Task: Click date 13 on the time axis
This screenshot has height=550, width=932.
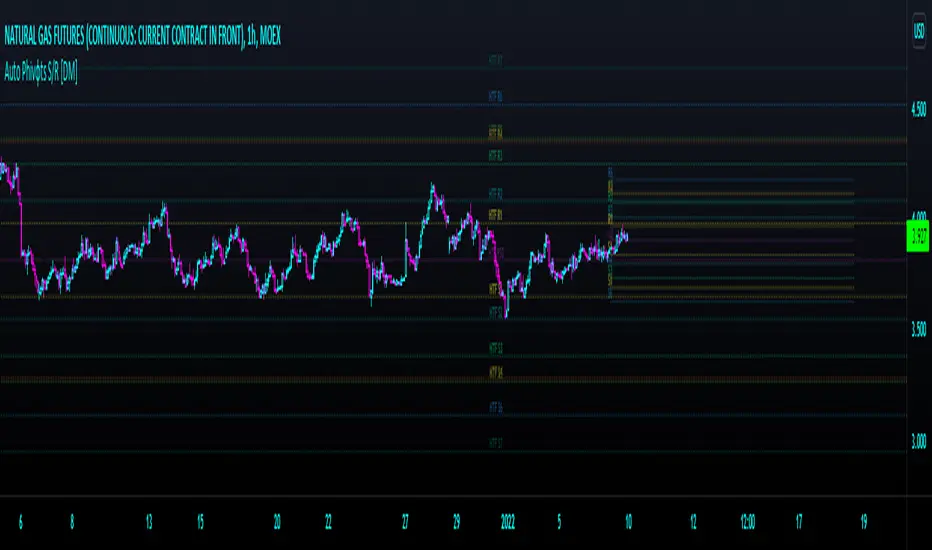Action: [149, 522]
